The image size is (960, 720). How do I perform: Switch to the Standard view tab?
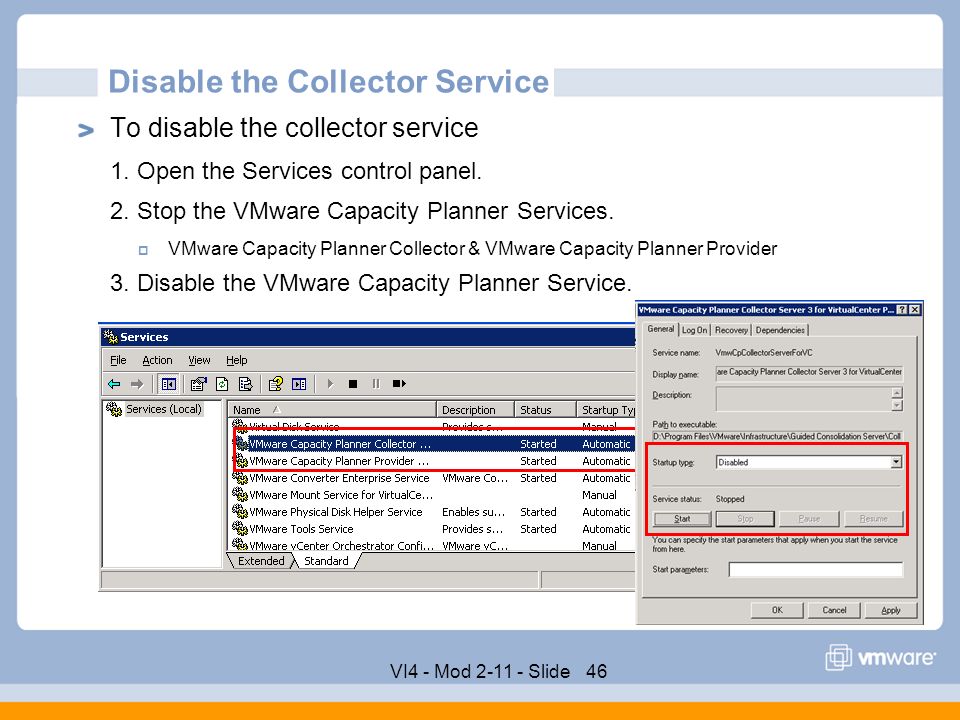click(x=326, y=561)
